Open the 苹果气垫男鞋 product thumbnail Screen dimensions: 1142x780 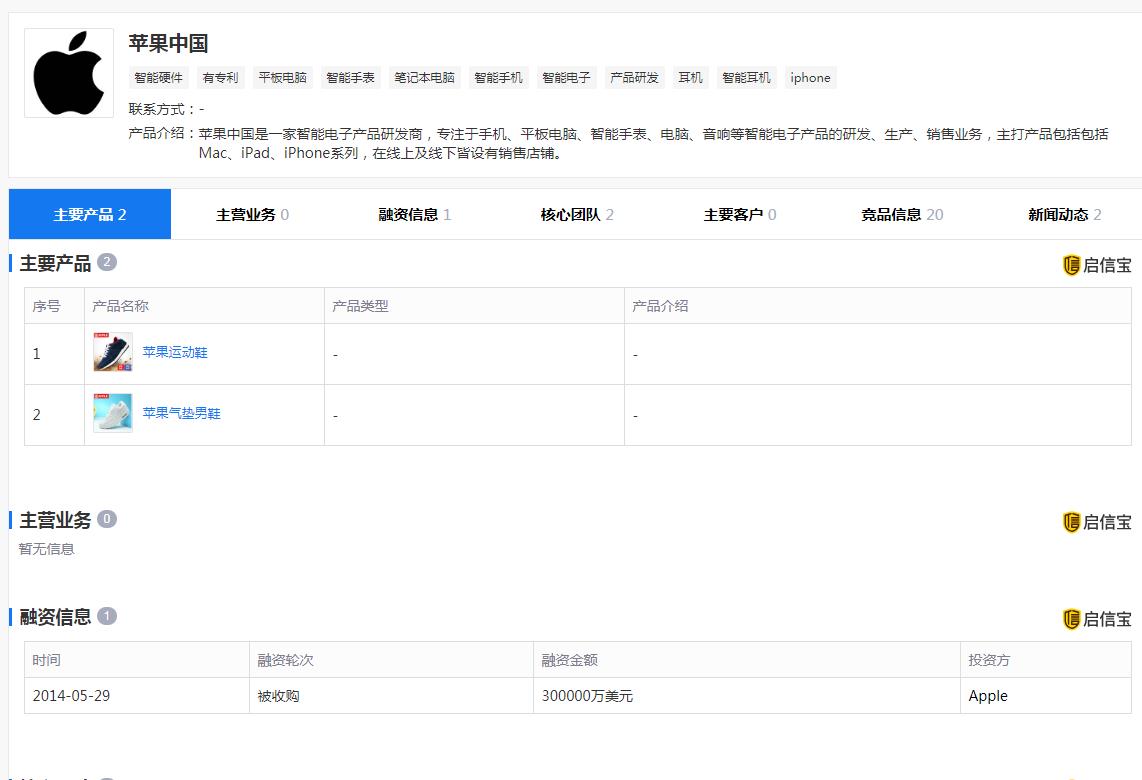click(x=113, y=414)
